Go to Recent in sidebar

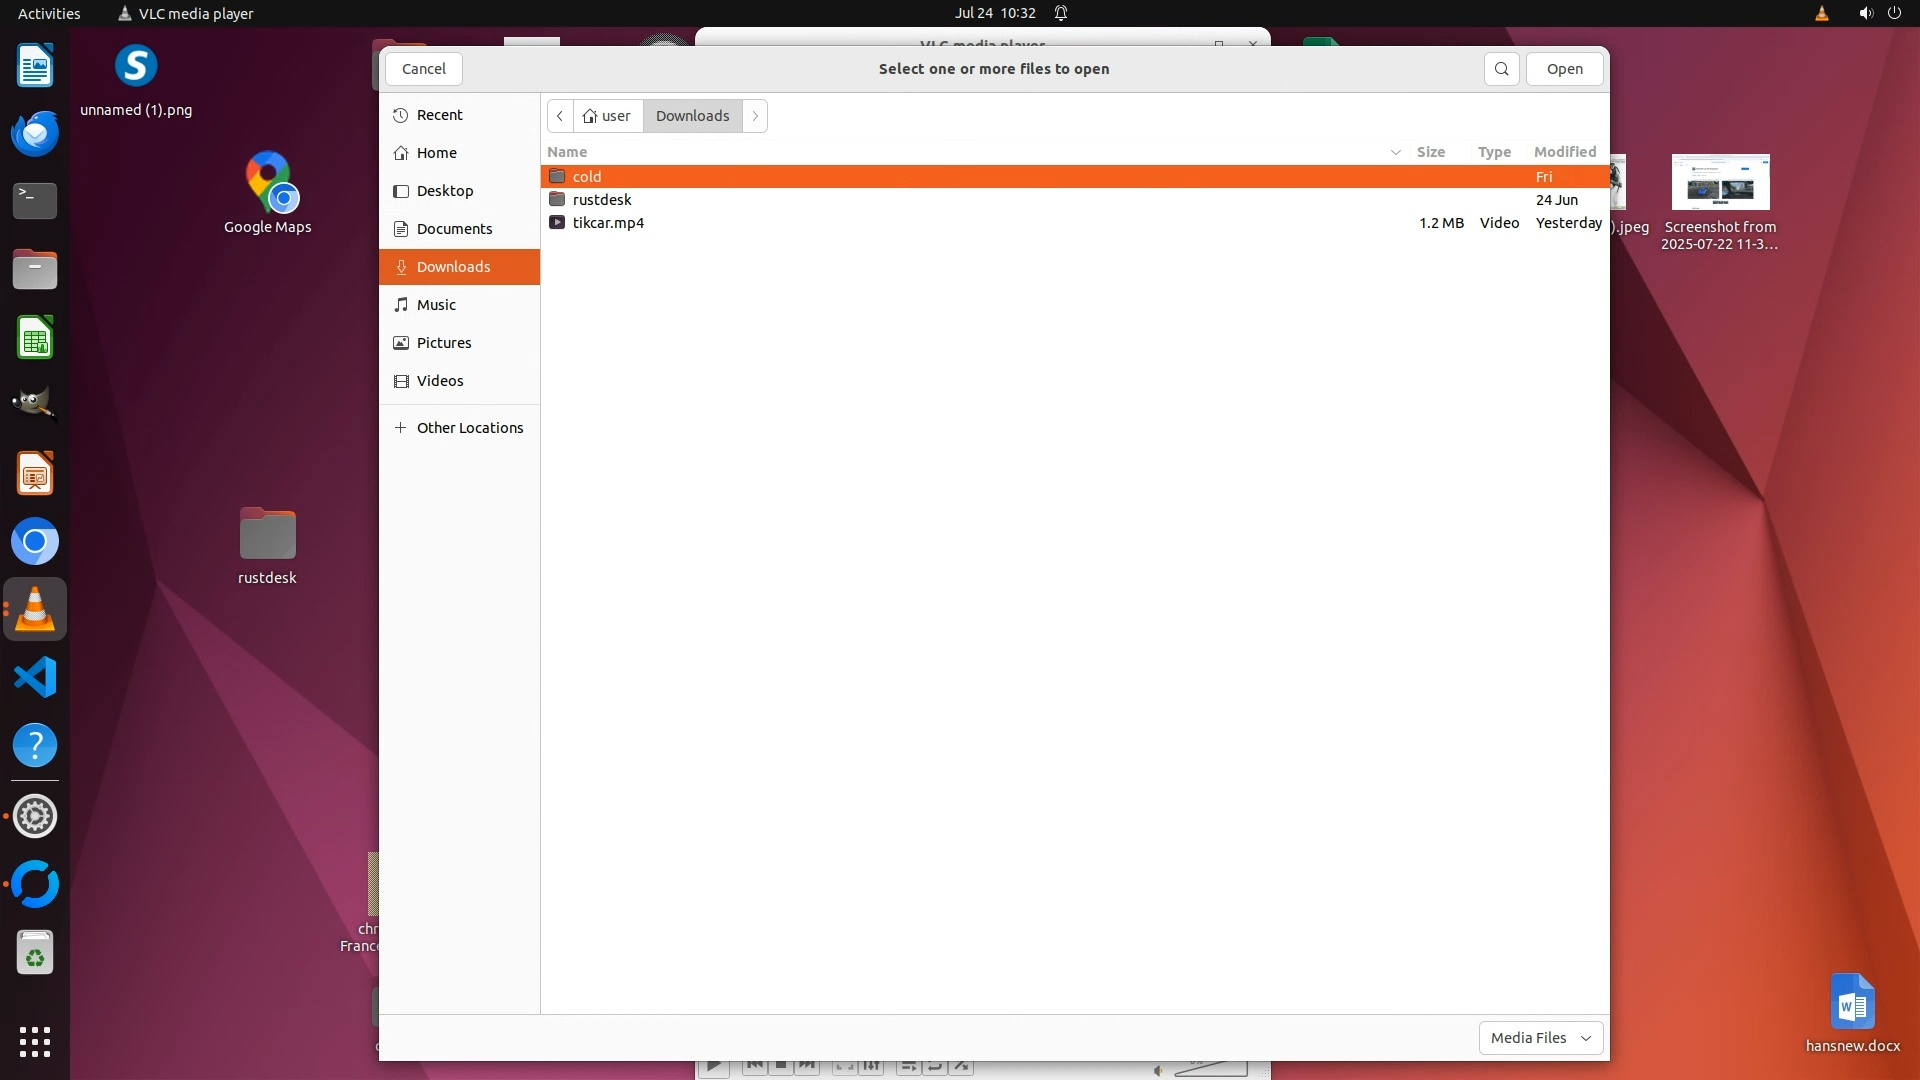point(439,115)
